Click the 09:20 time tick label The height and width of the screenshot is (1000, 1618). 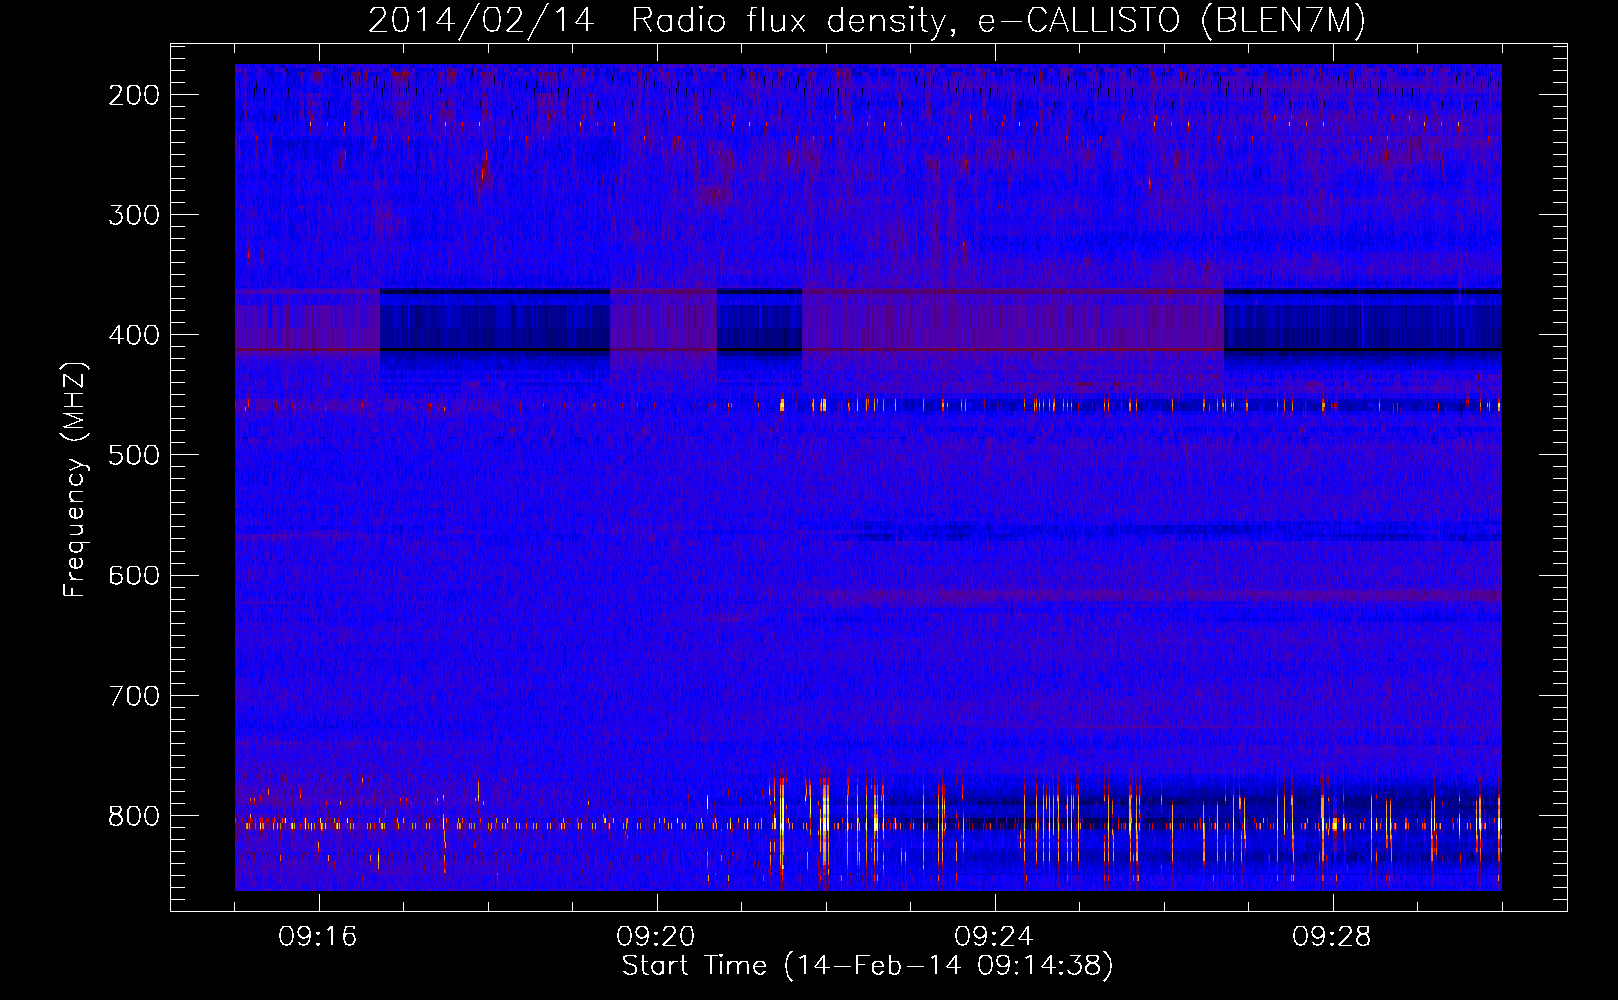[x=656, y=937]
